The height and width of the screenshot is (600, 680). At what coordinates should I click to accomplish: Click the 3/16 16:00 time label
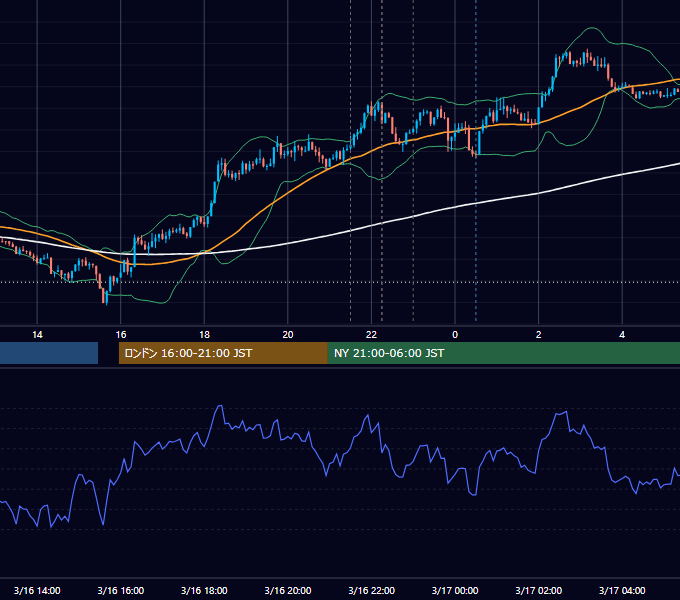coord(121,590)
